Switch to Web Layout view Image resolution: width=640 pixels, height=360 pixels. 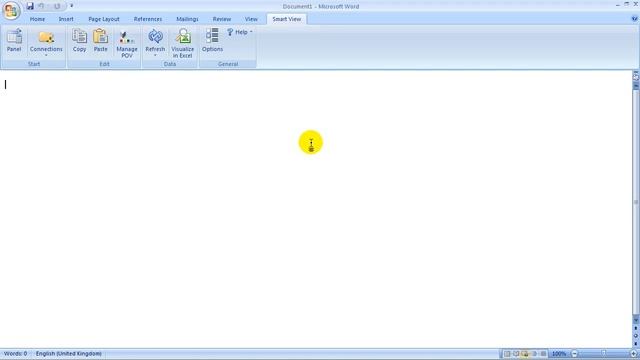[525, 354]
